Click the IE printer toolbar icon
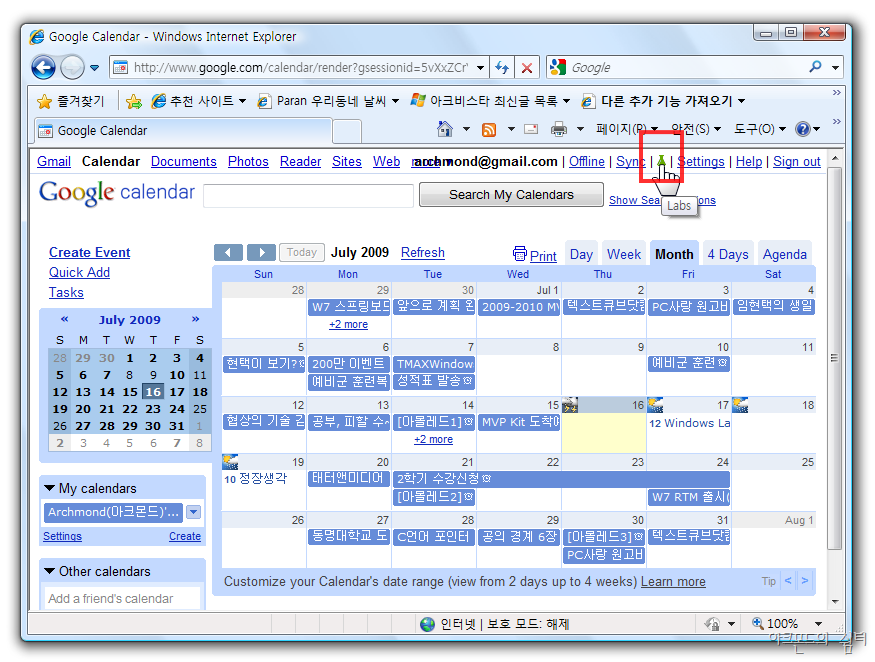Viewport: 875px width, 662px height. [559, 130]
